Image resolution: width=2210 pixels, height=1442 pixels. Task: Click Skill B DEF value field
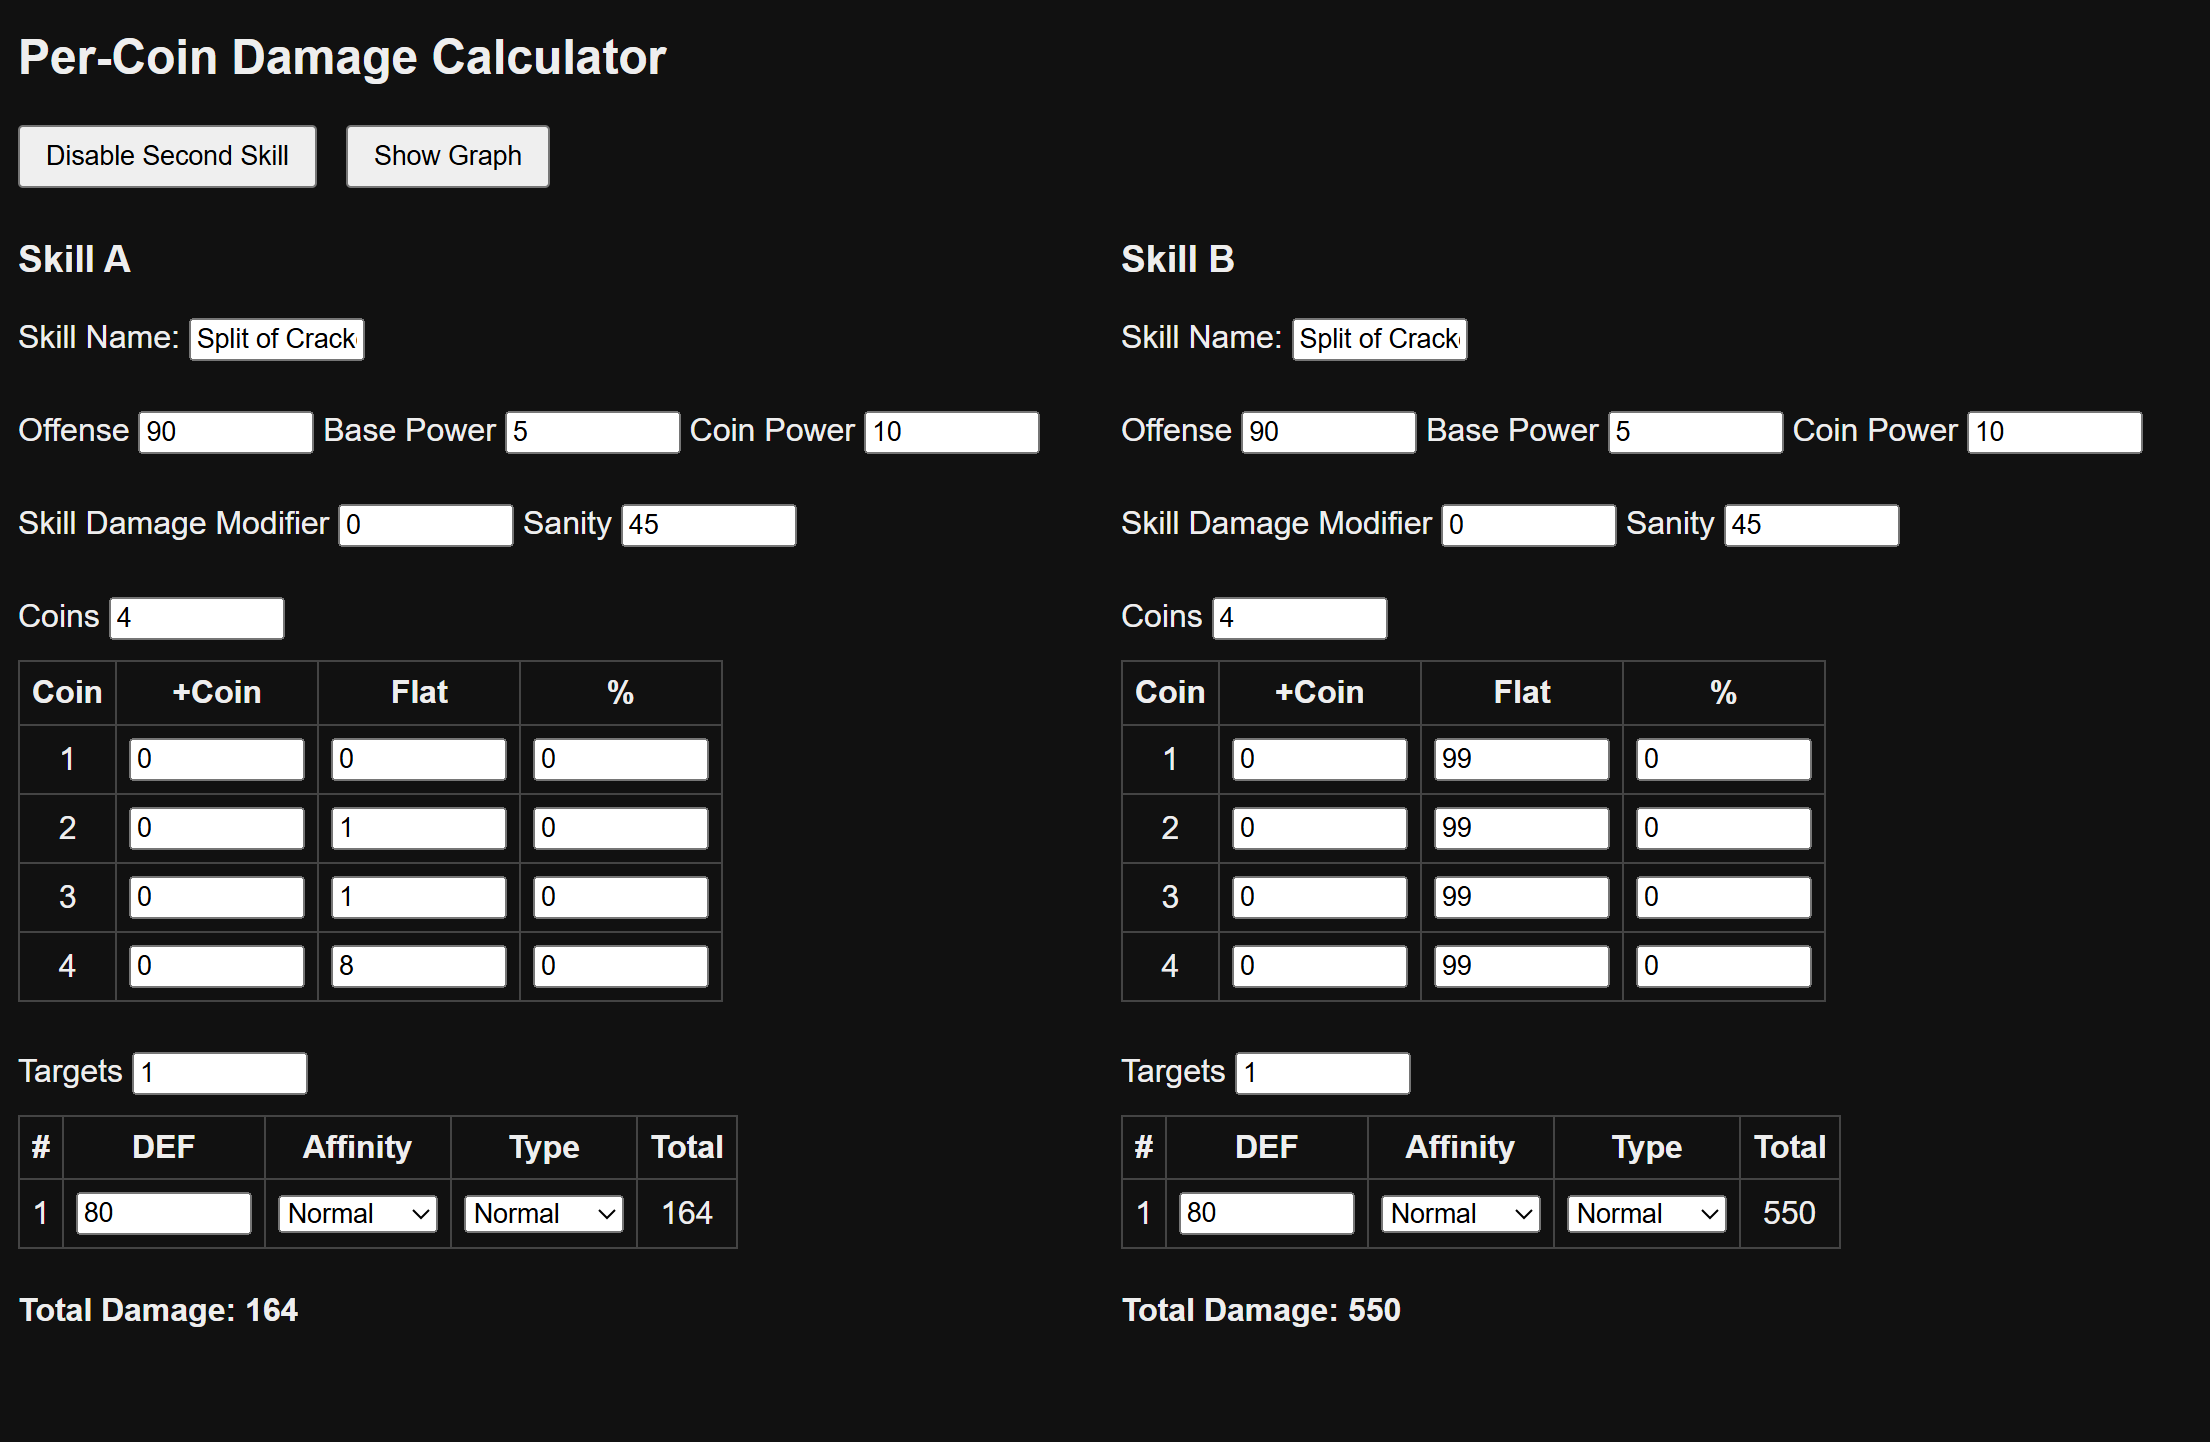(1266, 1213)
